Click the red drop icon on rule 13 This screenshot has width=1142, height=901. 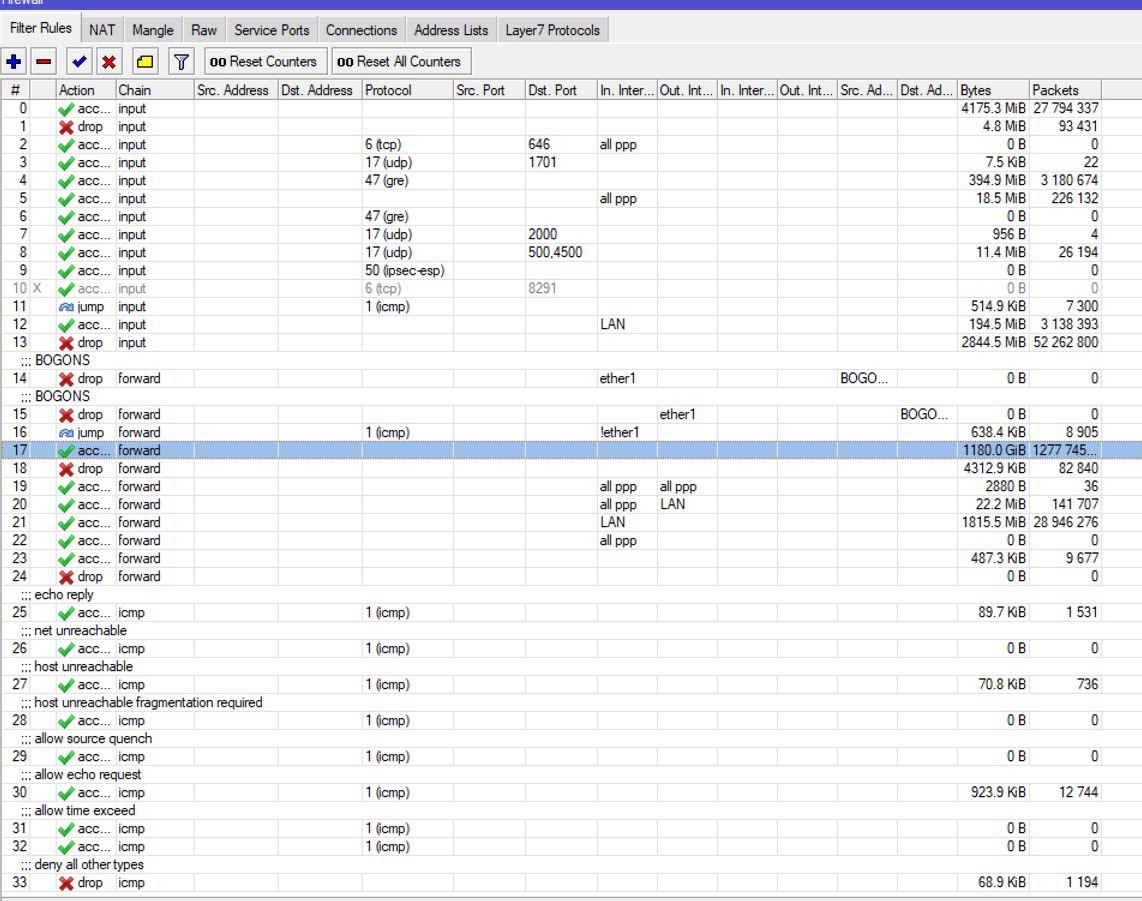(66, 343)
